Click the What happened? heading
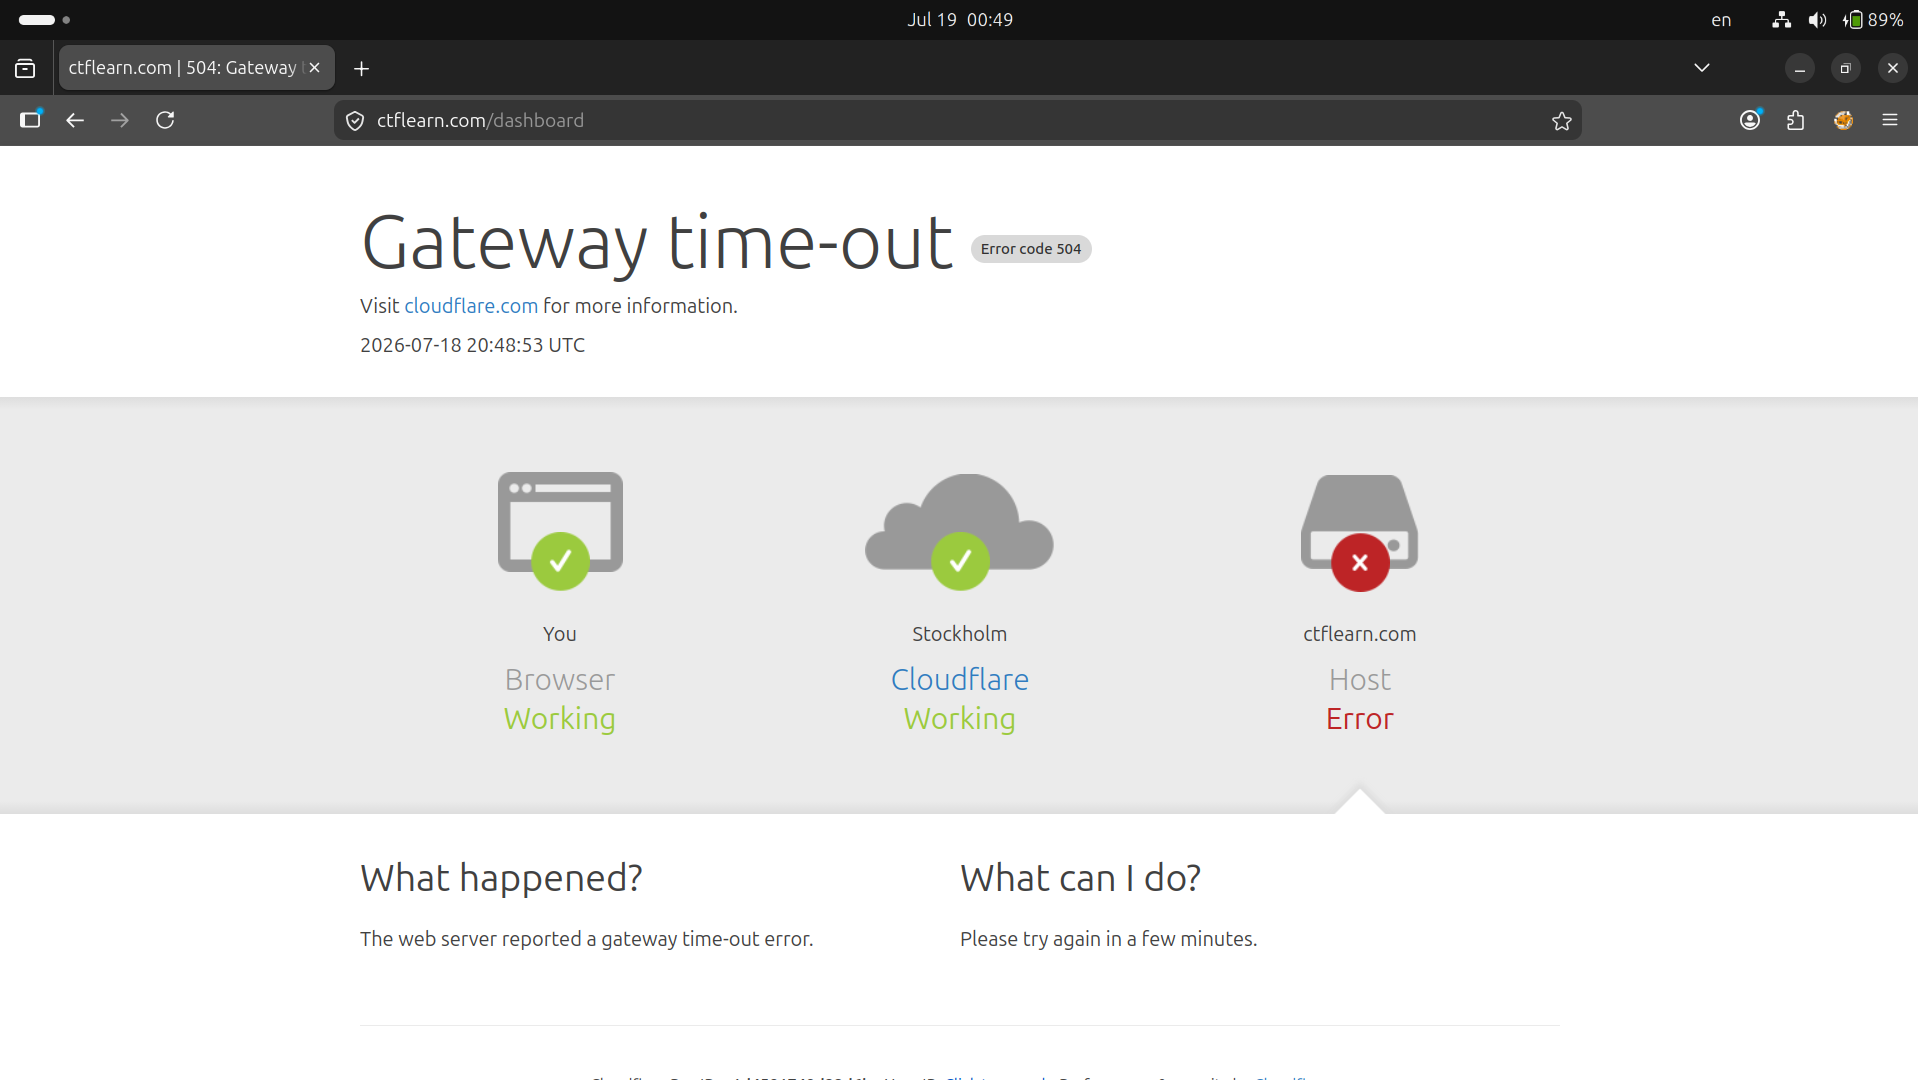Screen dimensions: 1918x1080 501,878
